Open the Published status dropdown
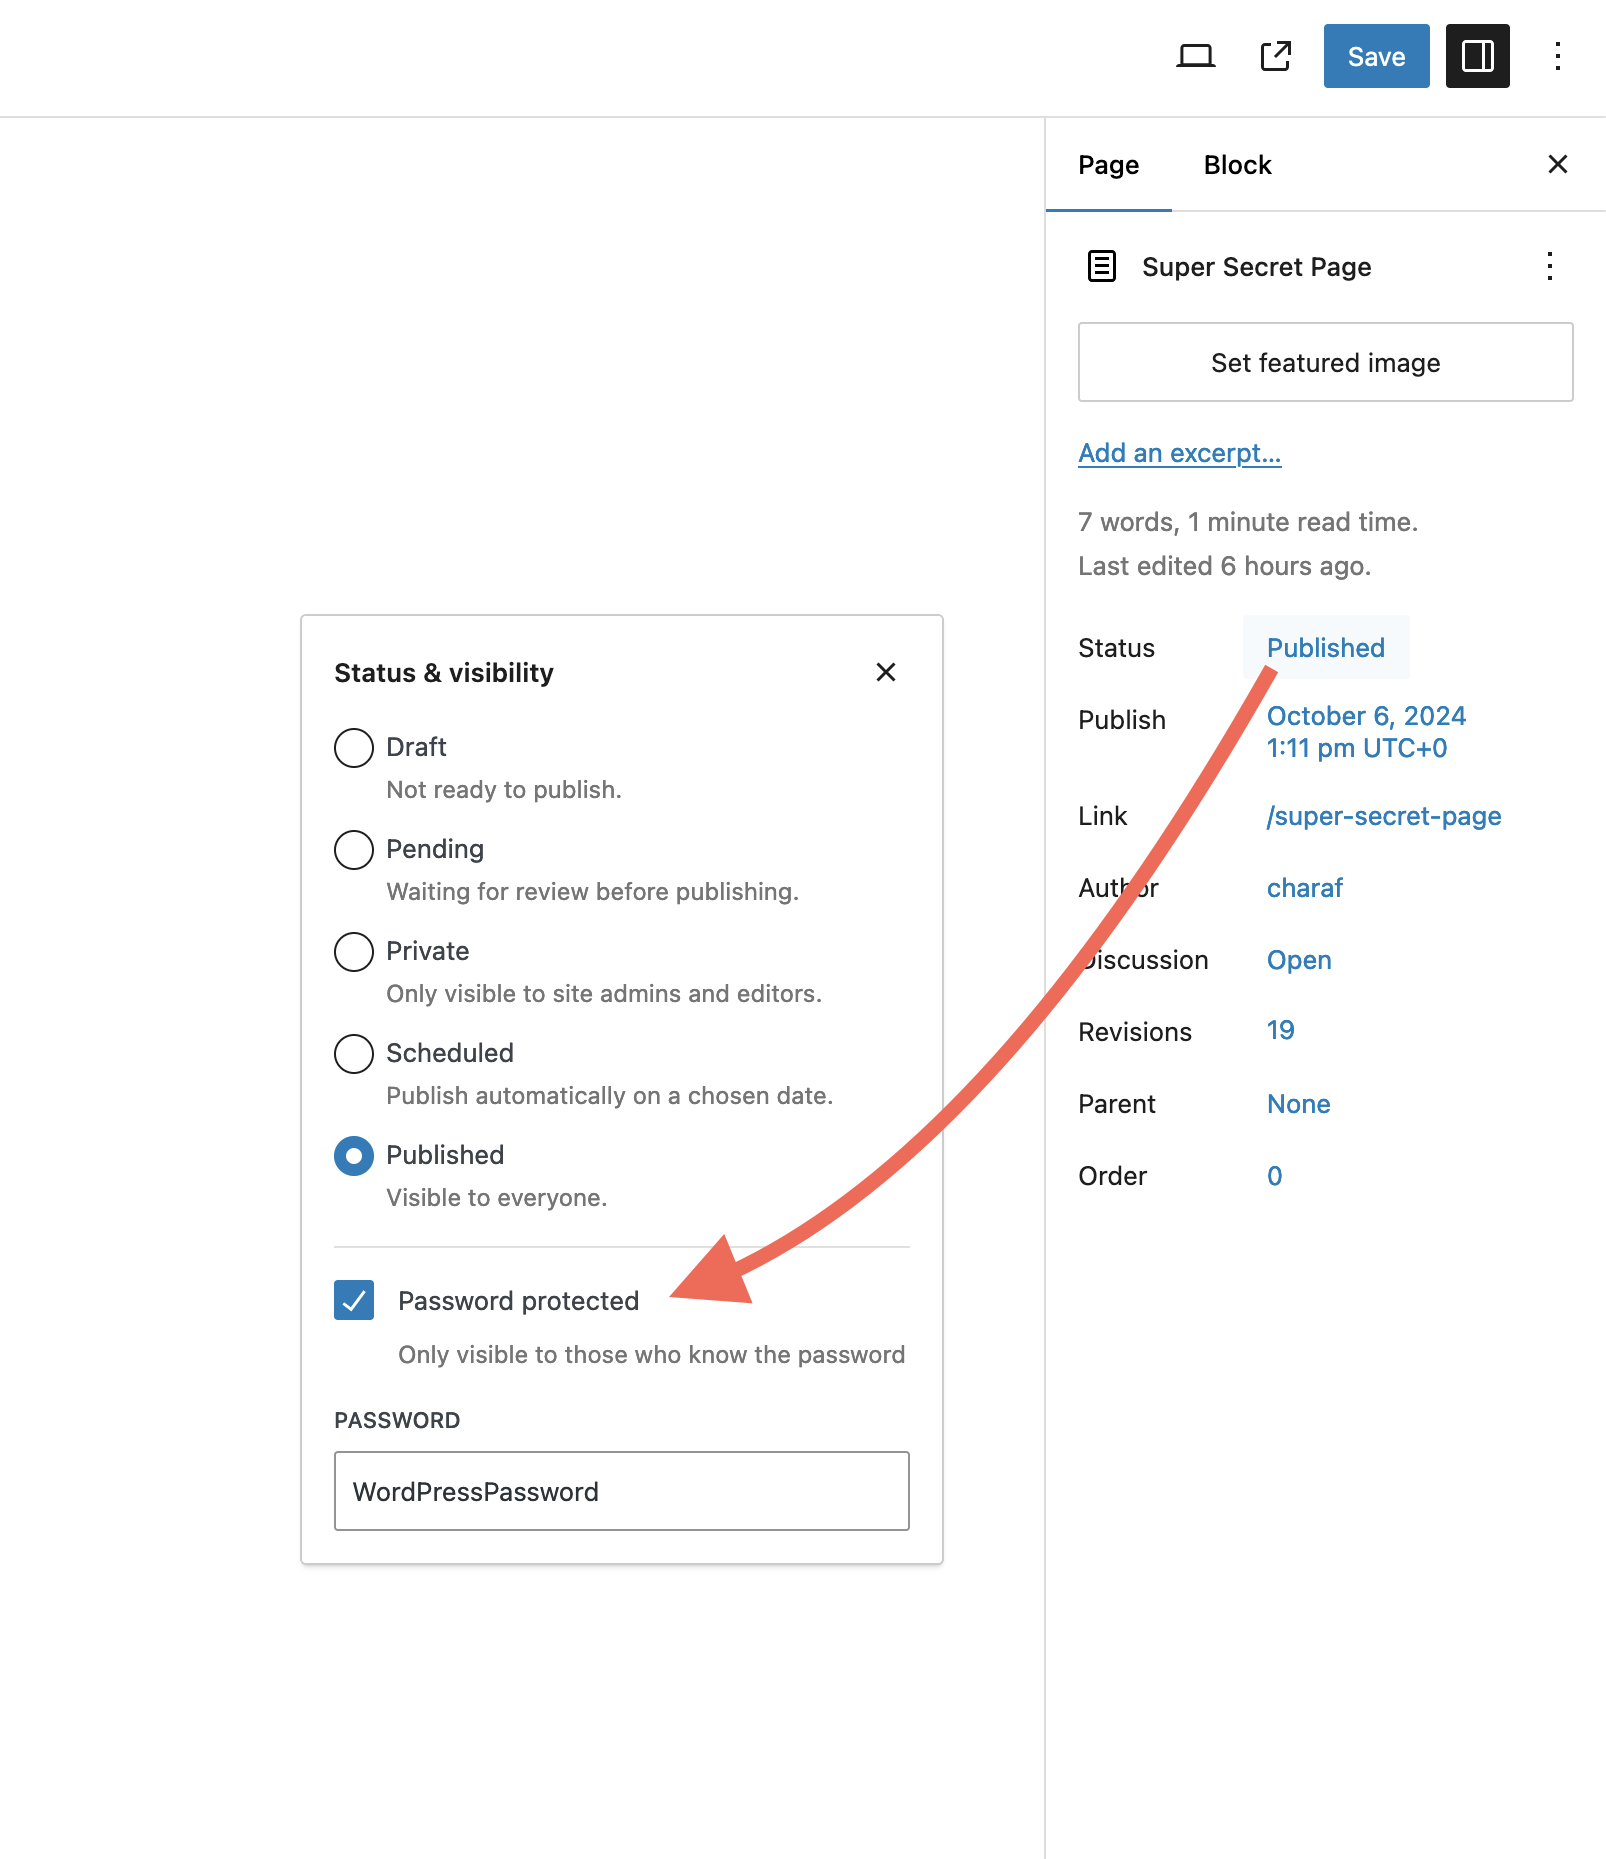The width and height of the screenshot is (1606, 1859). (1325, 648)
